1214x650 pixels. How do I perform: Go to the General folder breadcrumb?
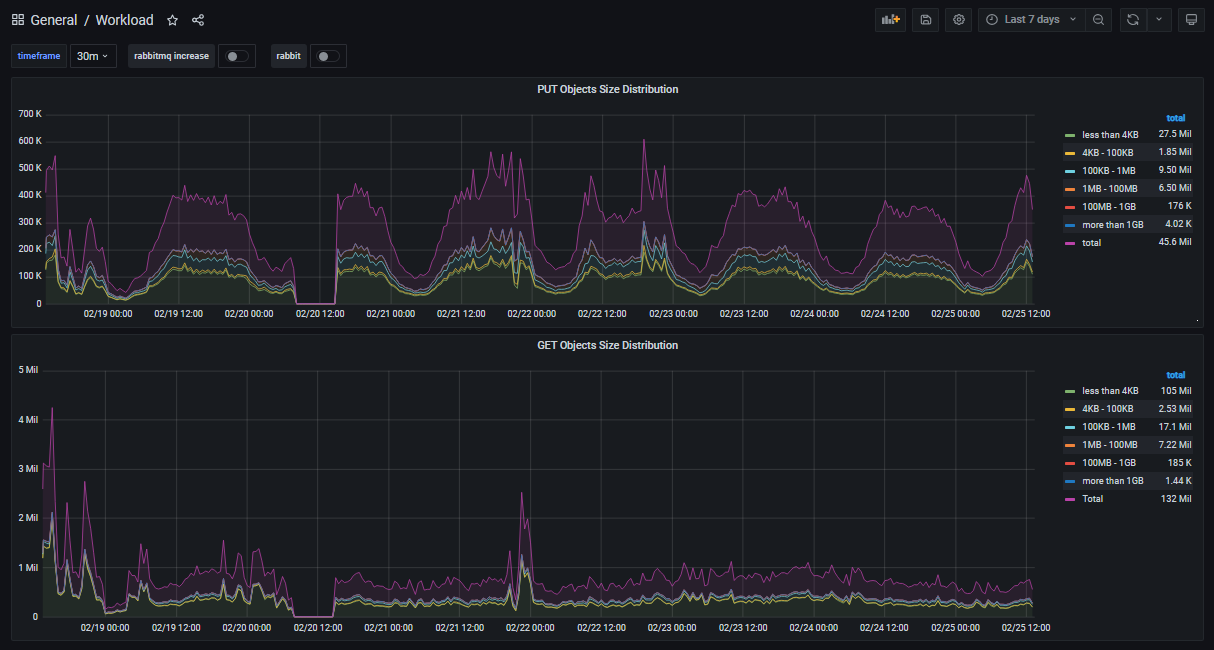click(x=54, y=20)
